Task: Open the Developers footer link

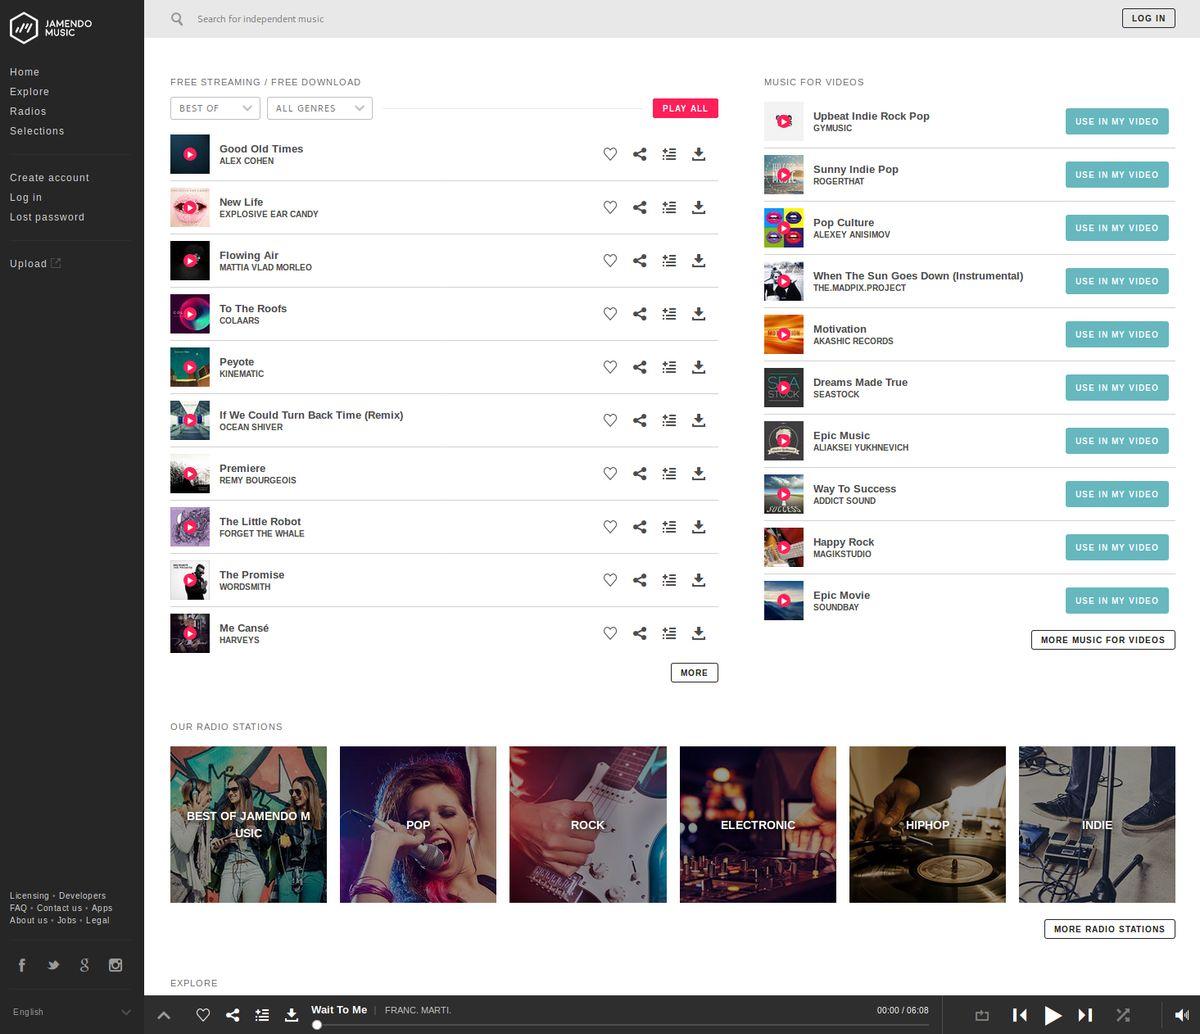Action: pyautogui.click(x=82, y=896)
